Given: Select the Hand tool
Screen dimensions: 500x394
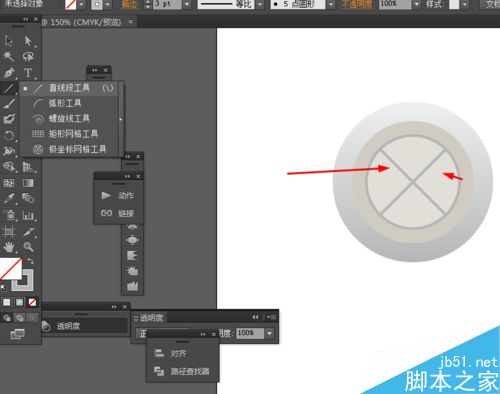Looking at the screenshot, I should [9, 247].
